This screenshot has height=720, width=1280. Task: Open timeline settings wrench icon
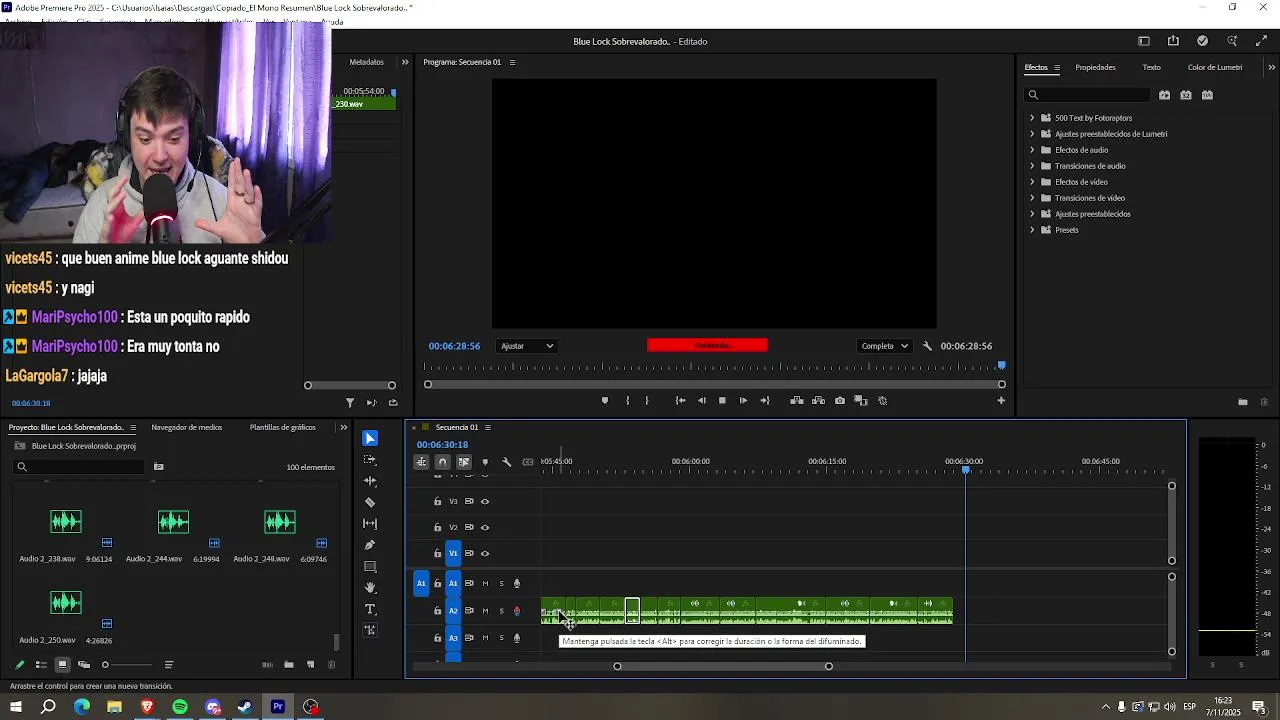coord(506,462)
